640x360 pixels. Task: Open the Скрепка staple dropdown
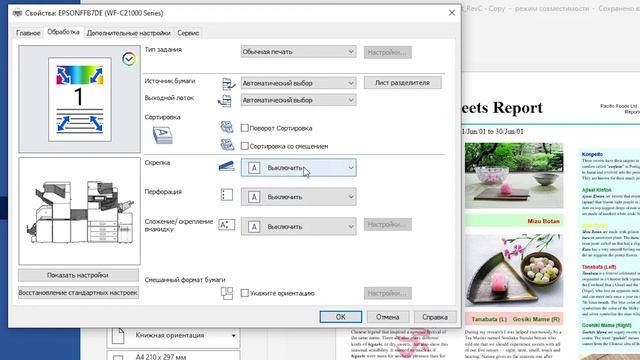click(298, 168)
